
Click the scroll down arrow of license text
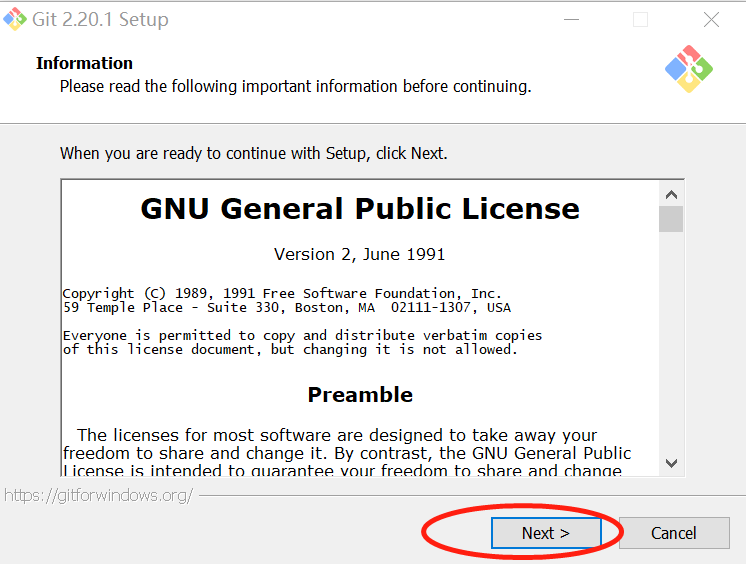(x=671, y=463)
